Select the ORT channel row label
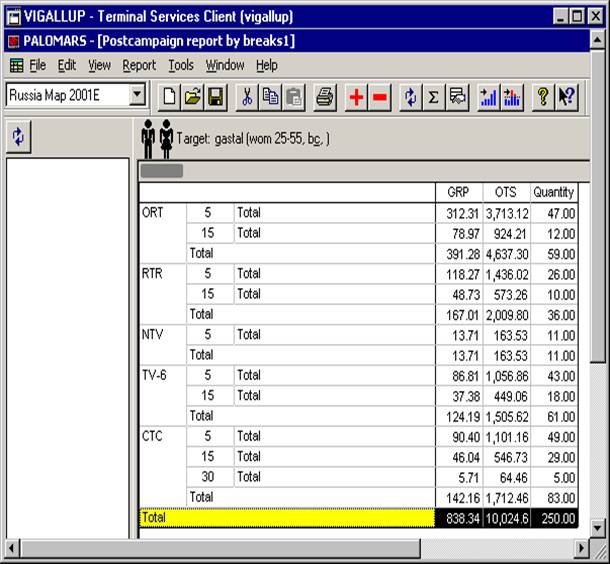 pyautogui.click(x=152, y=213)
